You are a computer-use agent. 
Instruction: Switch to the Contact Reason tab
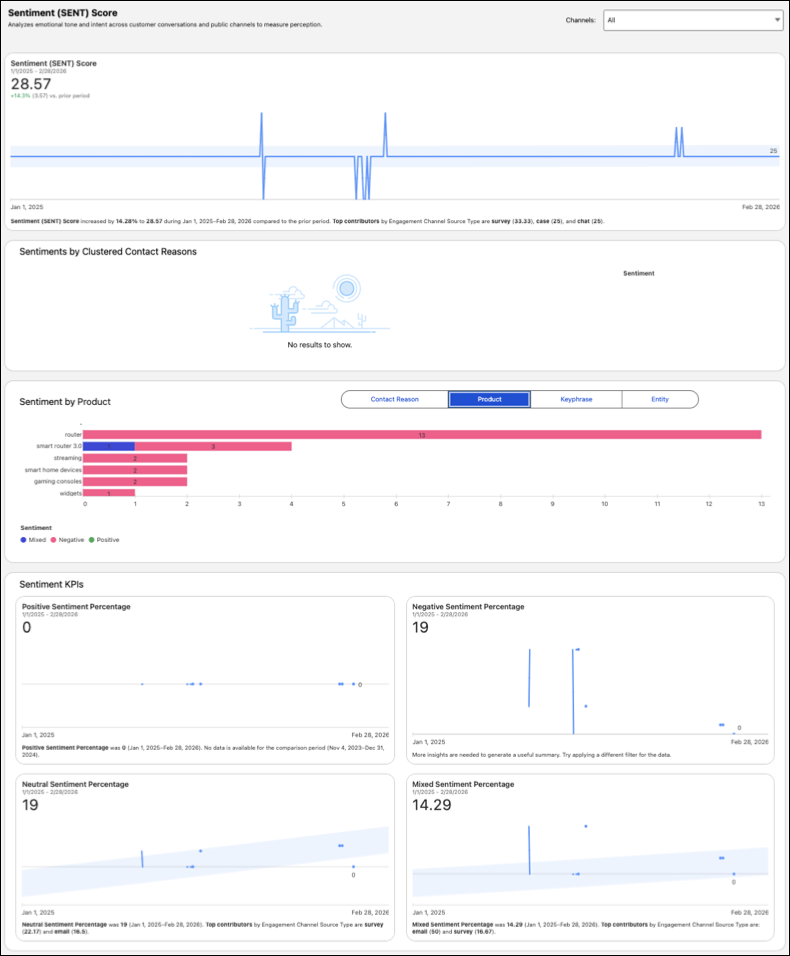coord(394,399)
